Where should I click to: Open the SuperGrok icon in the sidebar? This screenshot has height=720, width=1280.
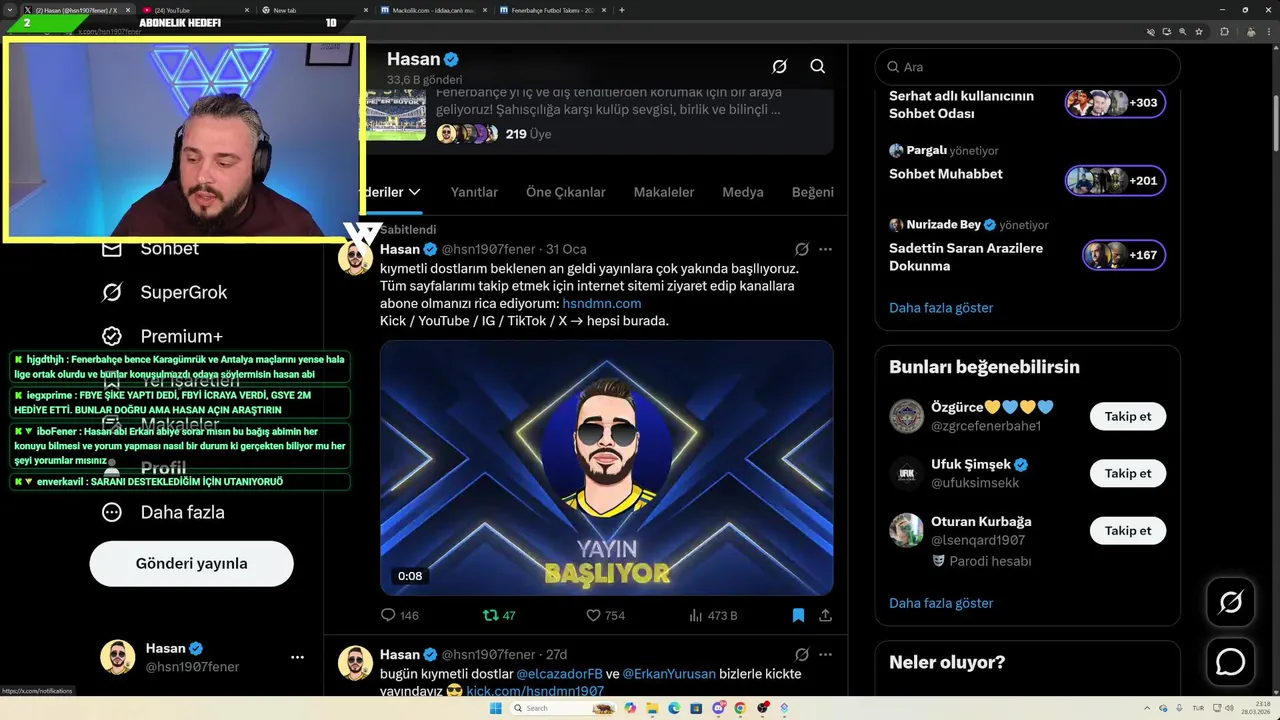pos(112,293)
